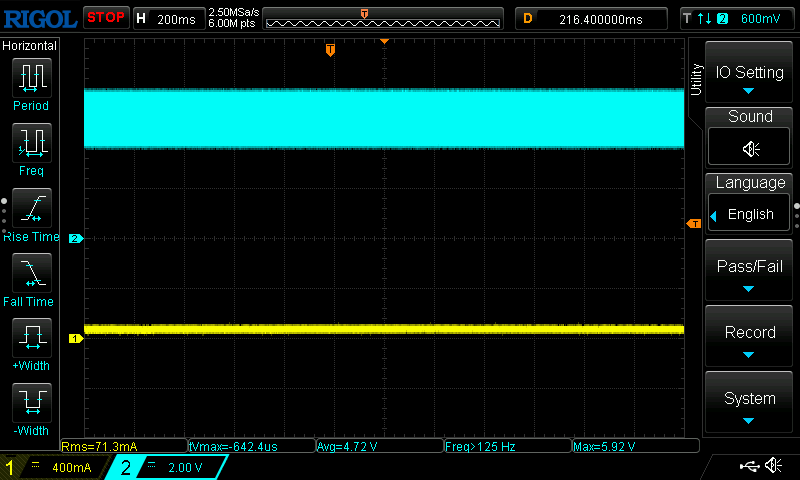Select the -Width measurement icon
Screen dimensions: 800x480
30,404
